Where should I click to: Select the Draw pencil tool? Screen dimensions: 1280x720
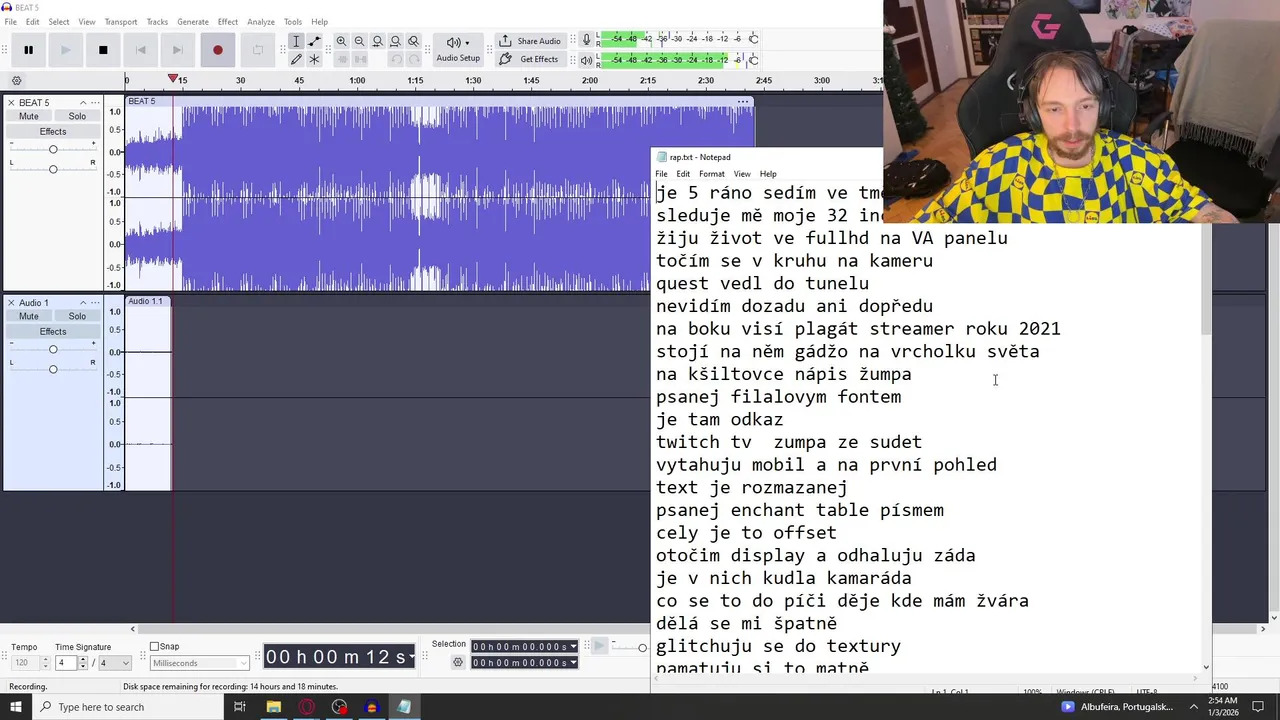(x=296, y=59)
